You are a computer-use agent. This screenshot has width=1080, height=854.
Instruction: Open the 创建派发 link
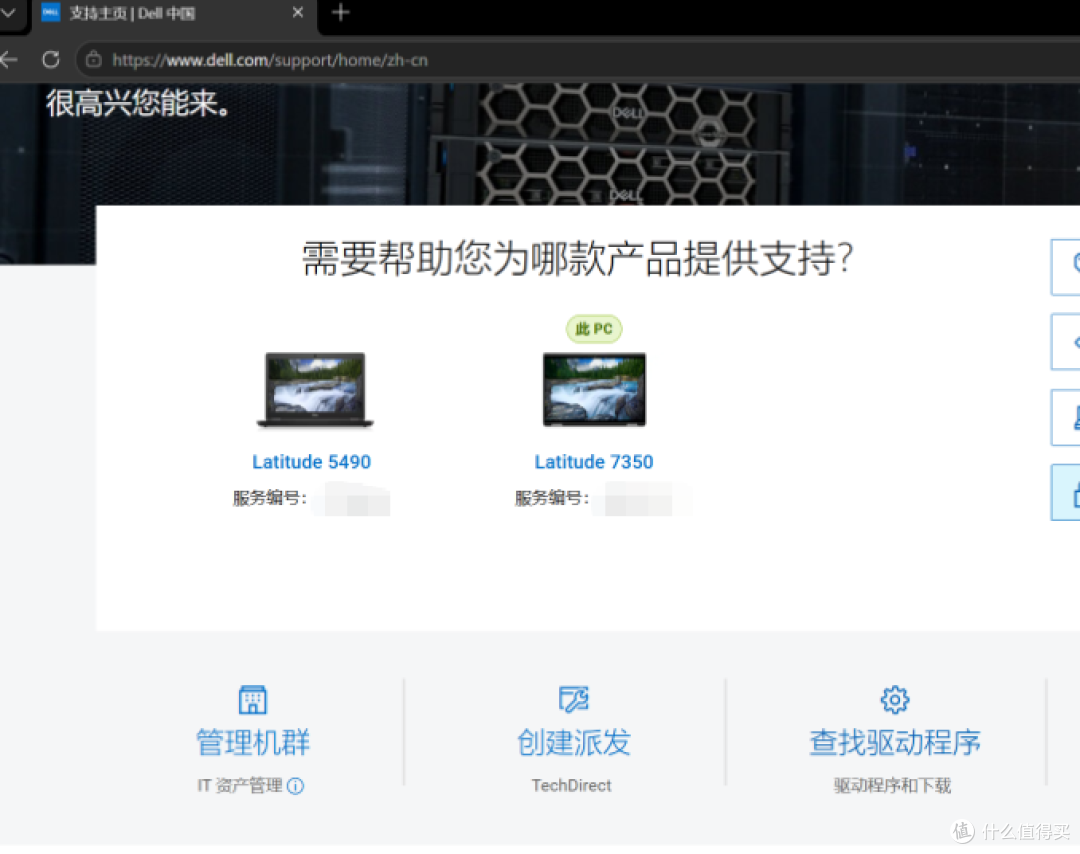(574, 742)
